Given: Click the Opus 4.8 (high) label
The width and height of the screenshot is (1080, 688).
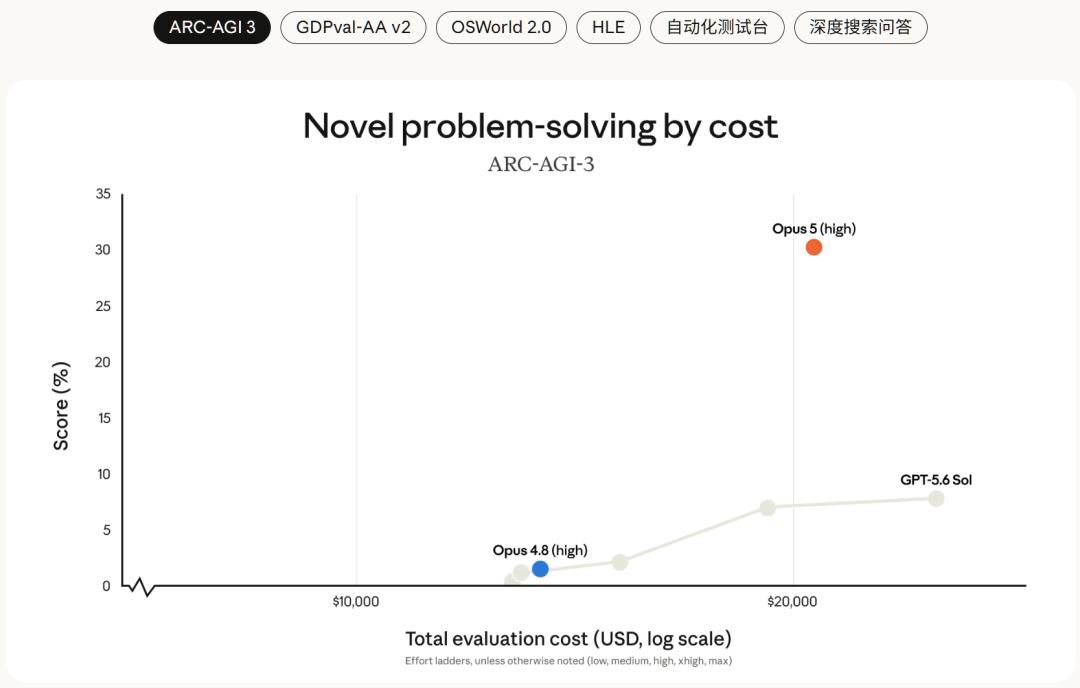Looking at the screenshot, I should pos(540,550).
